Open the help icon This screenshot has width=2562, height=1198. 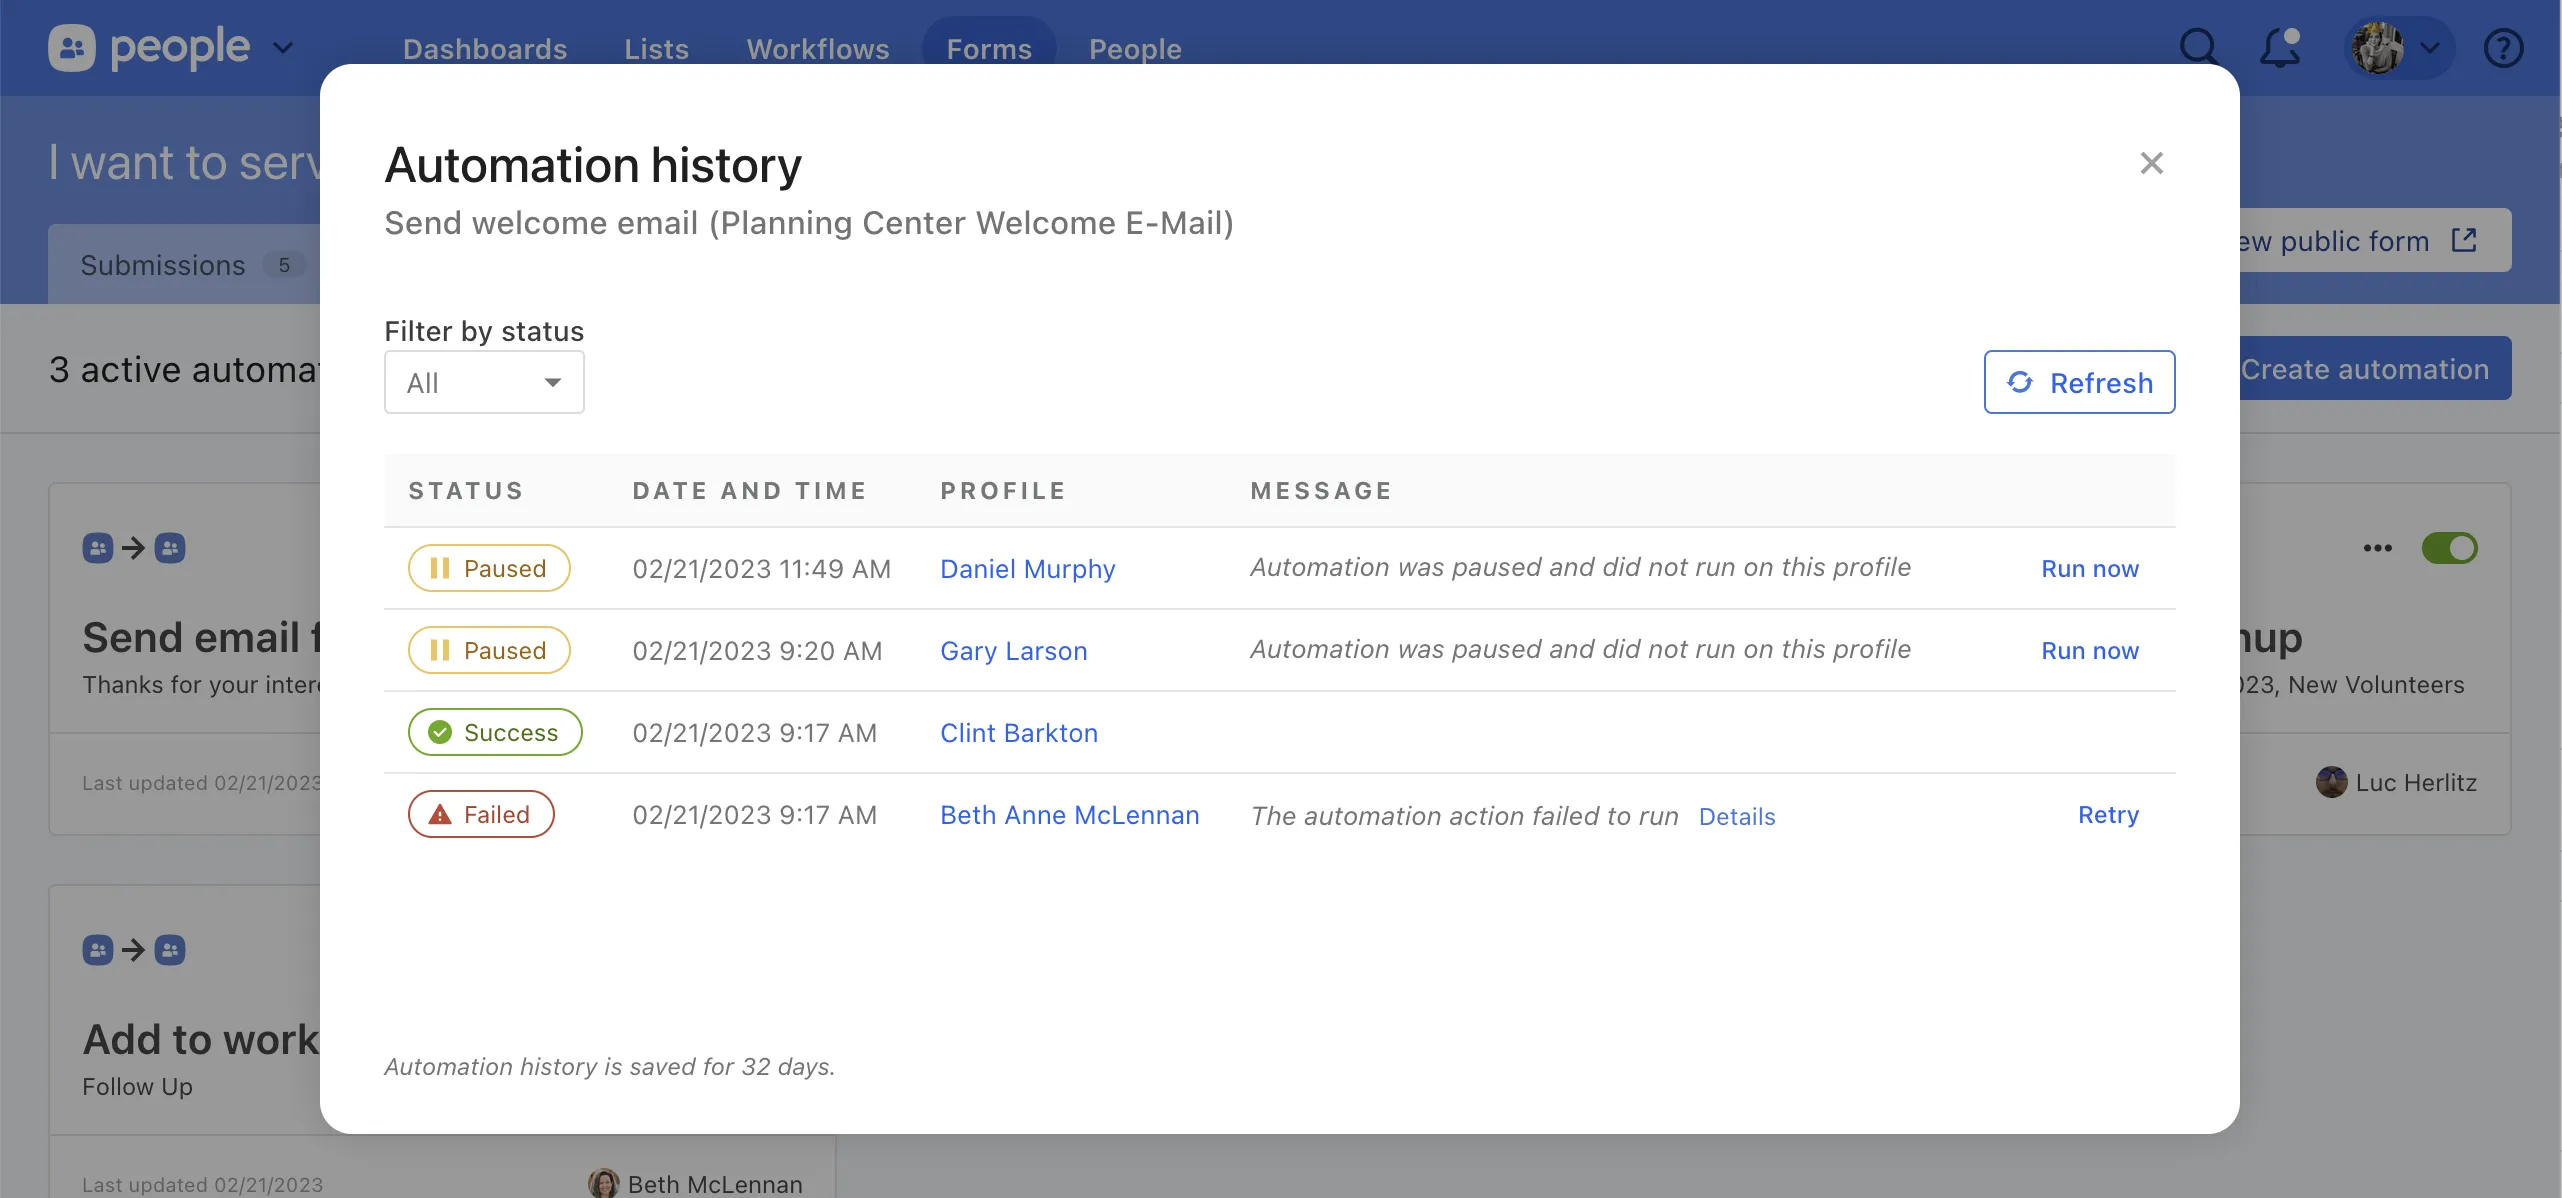pos(2504,47)
